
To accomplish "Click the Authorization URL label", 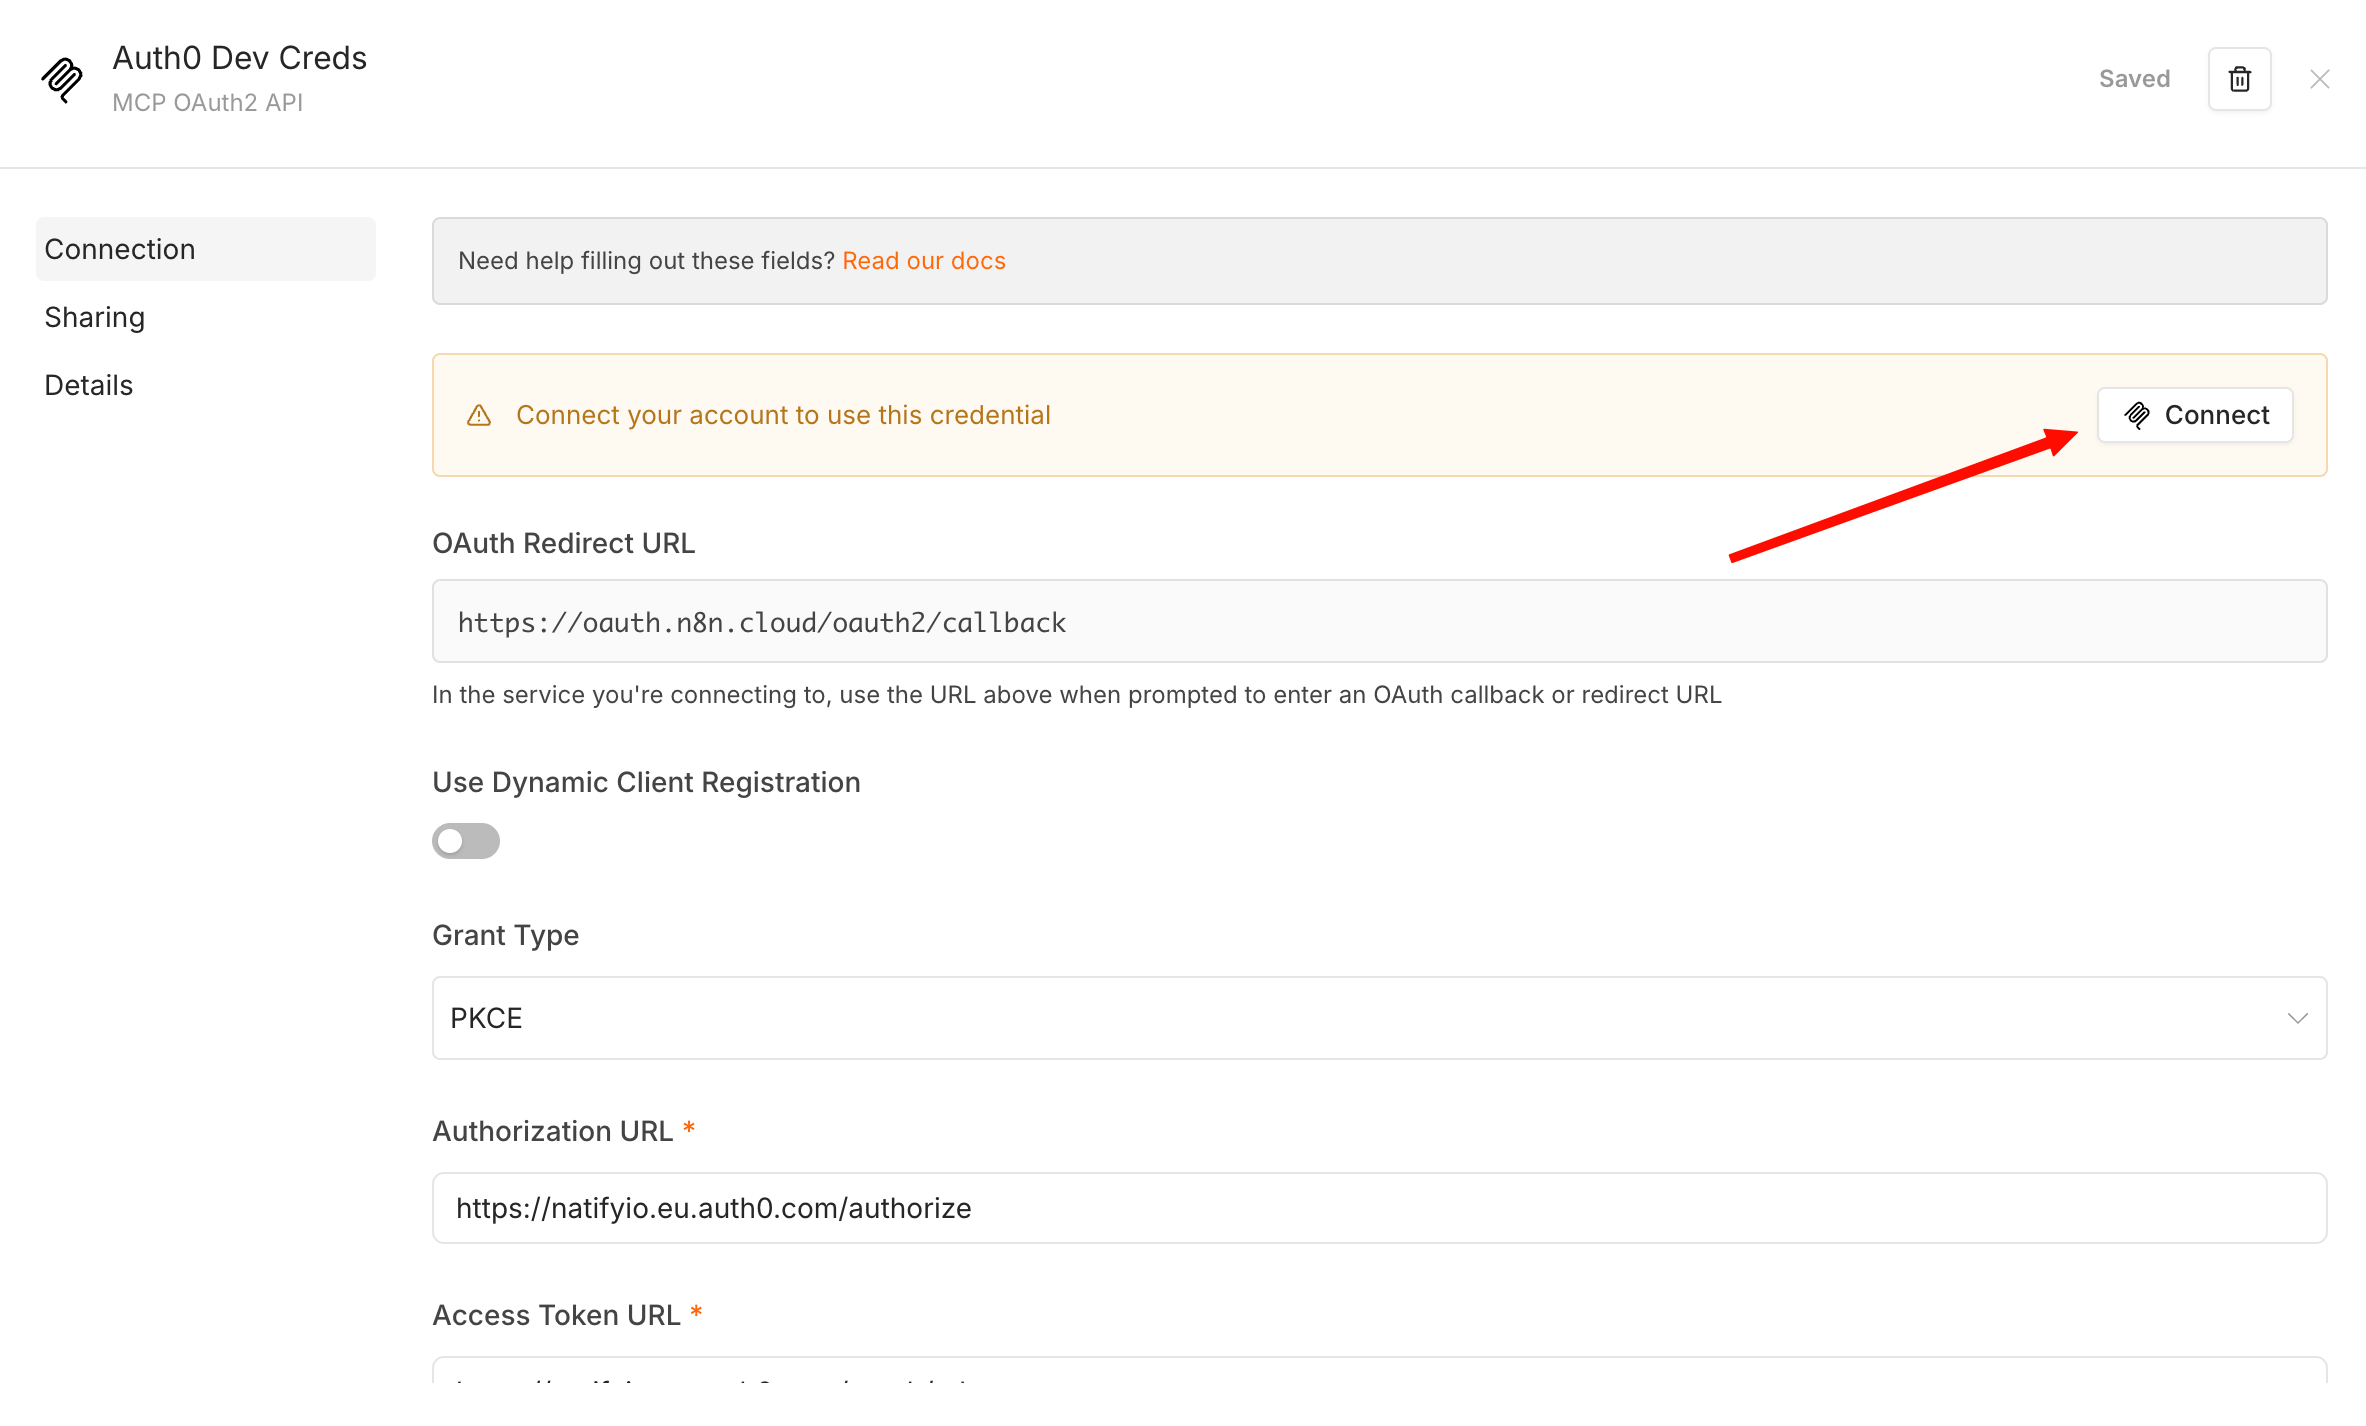I will coord(552,1131).
